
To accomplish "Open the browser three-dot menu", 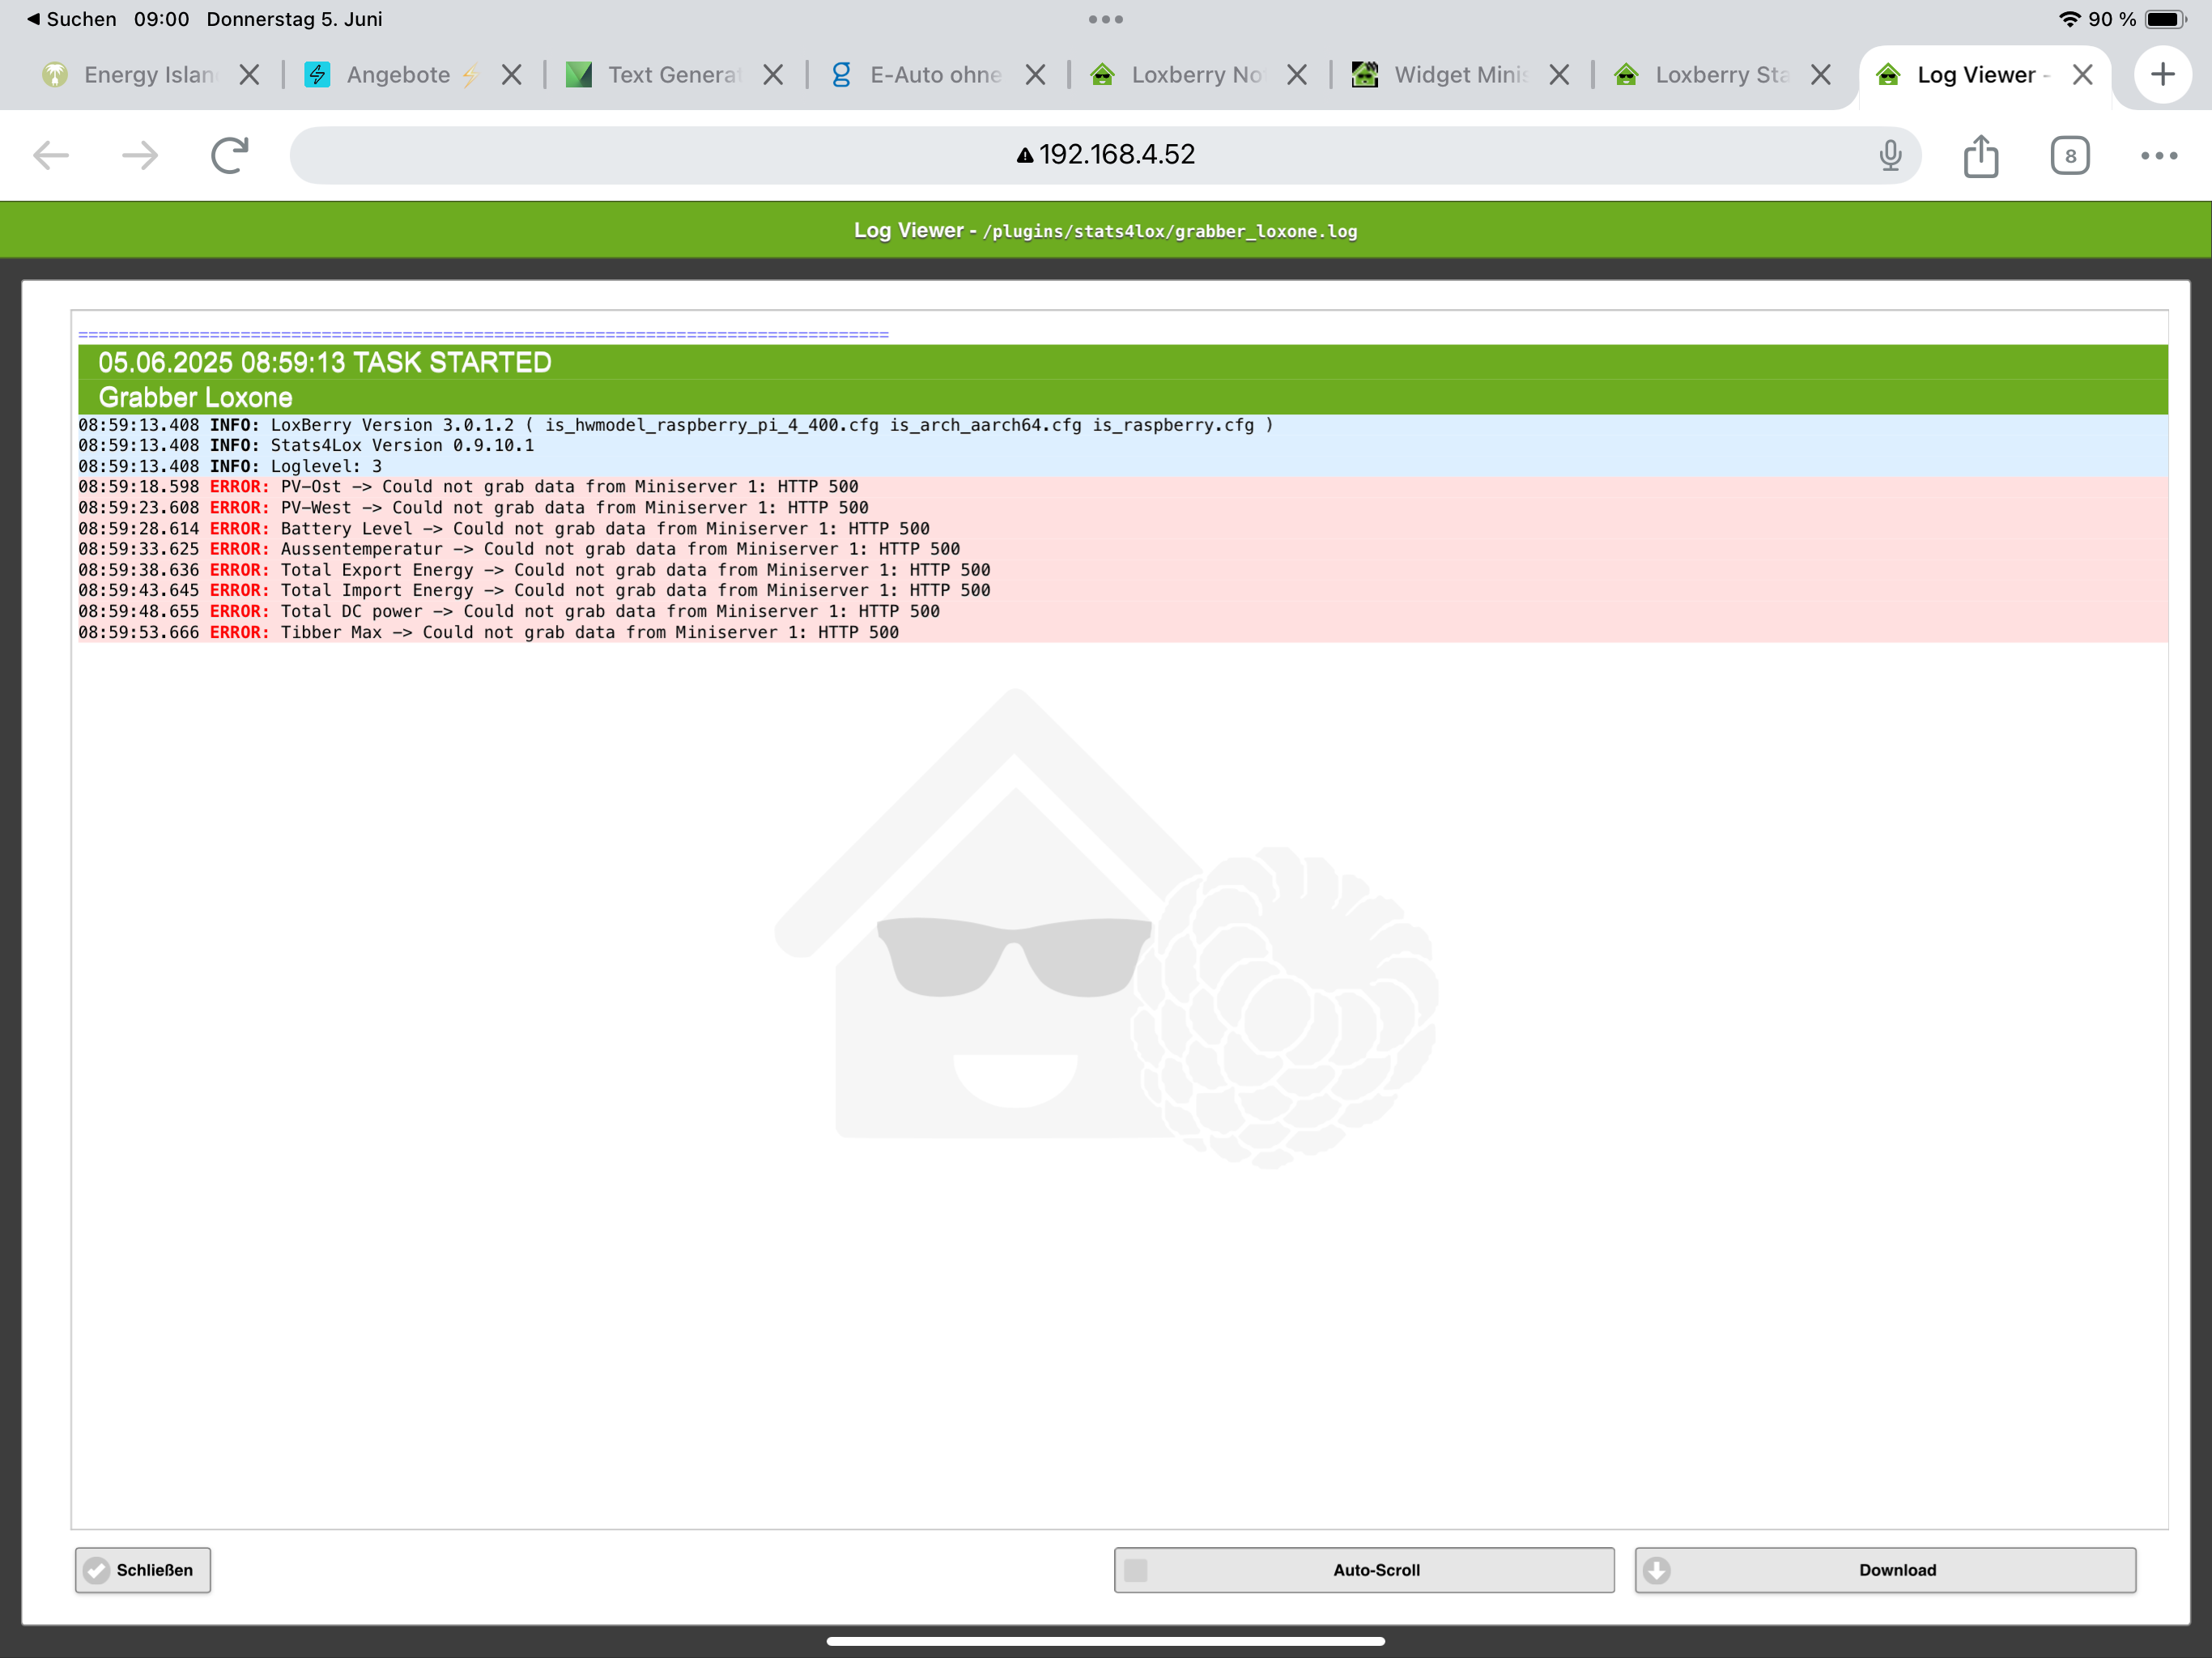I will 2158,156.
